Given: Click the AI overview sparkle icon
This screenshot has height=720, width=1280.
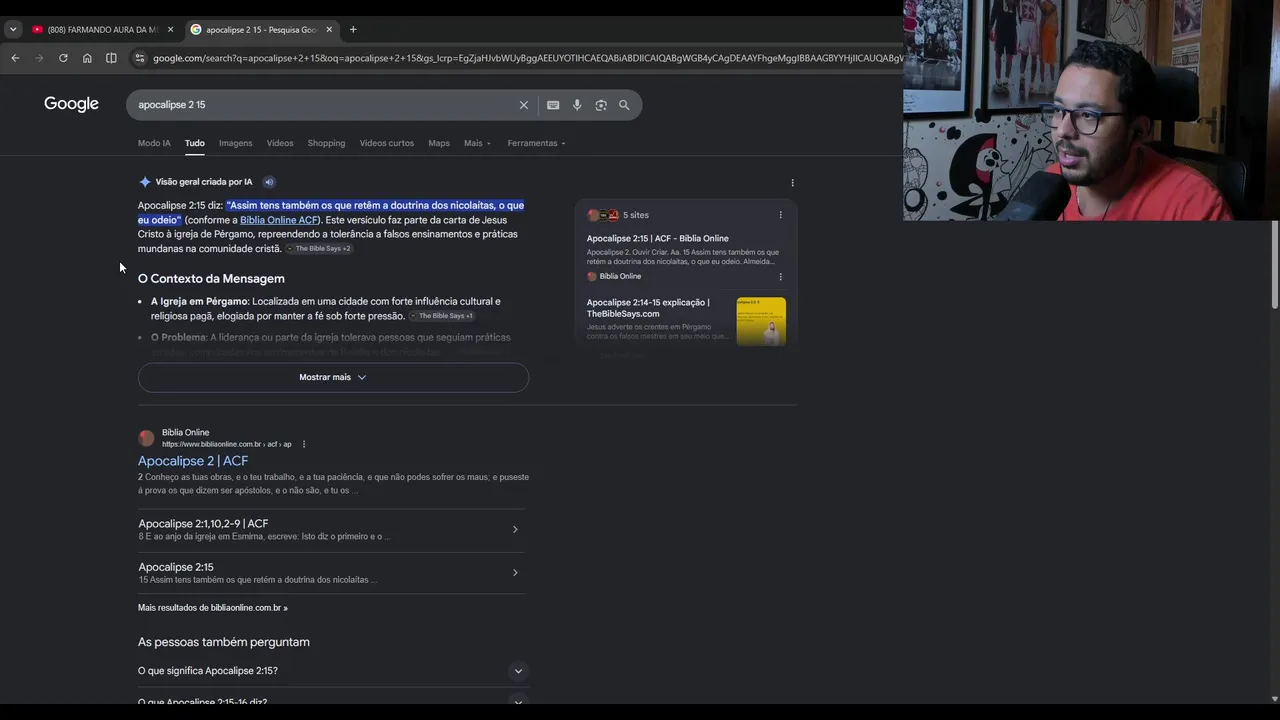Looking at the screenshot, I should click(145, 182).
